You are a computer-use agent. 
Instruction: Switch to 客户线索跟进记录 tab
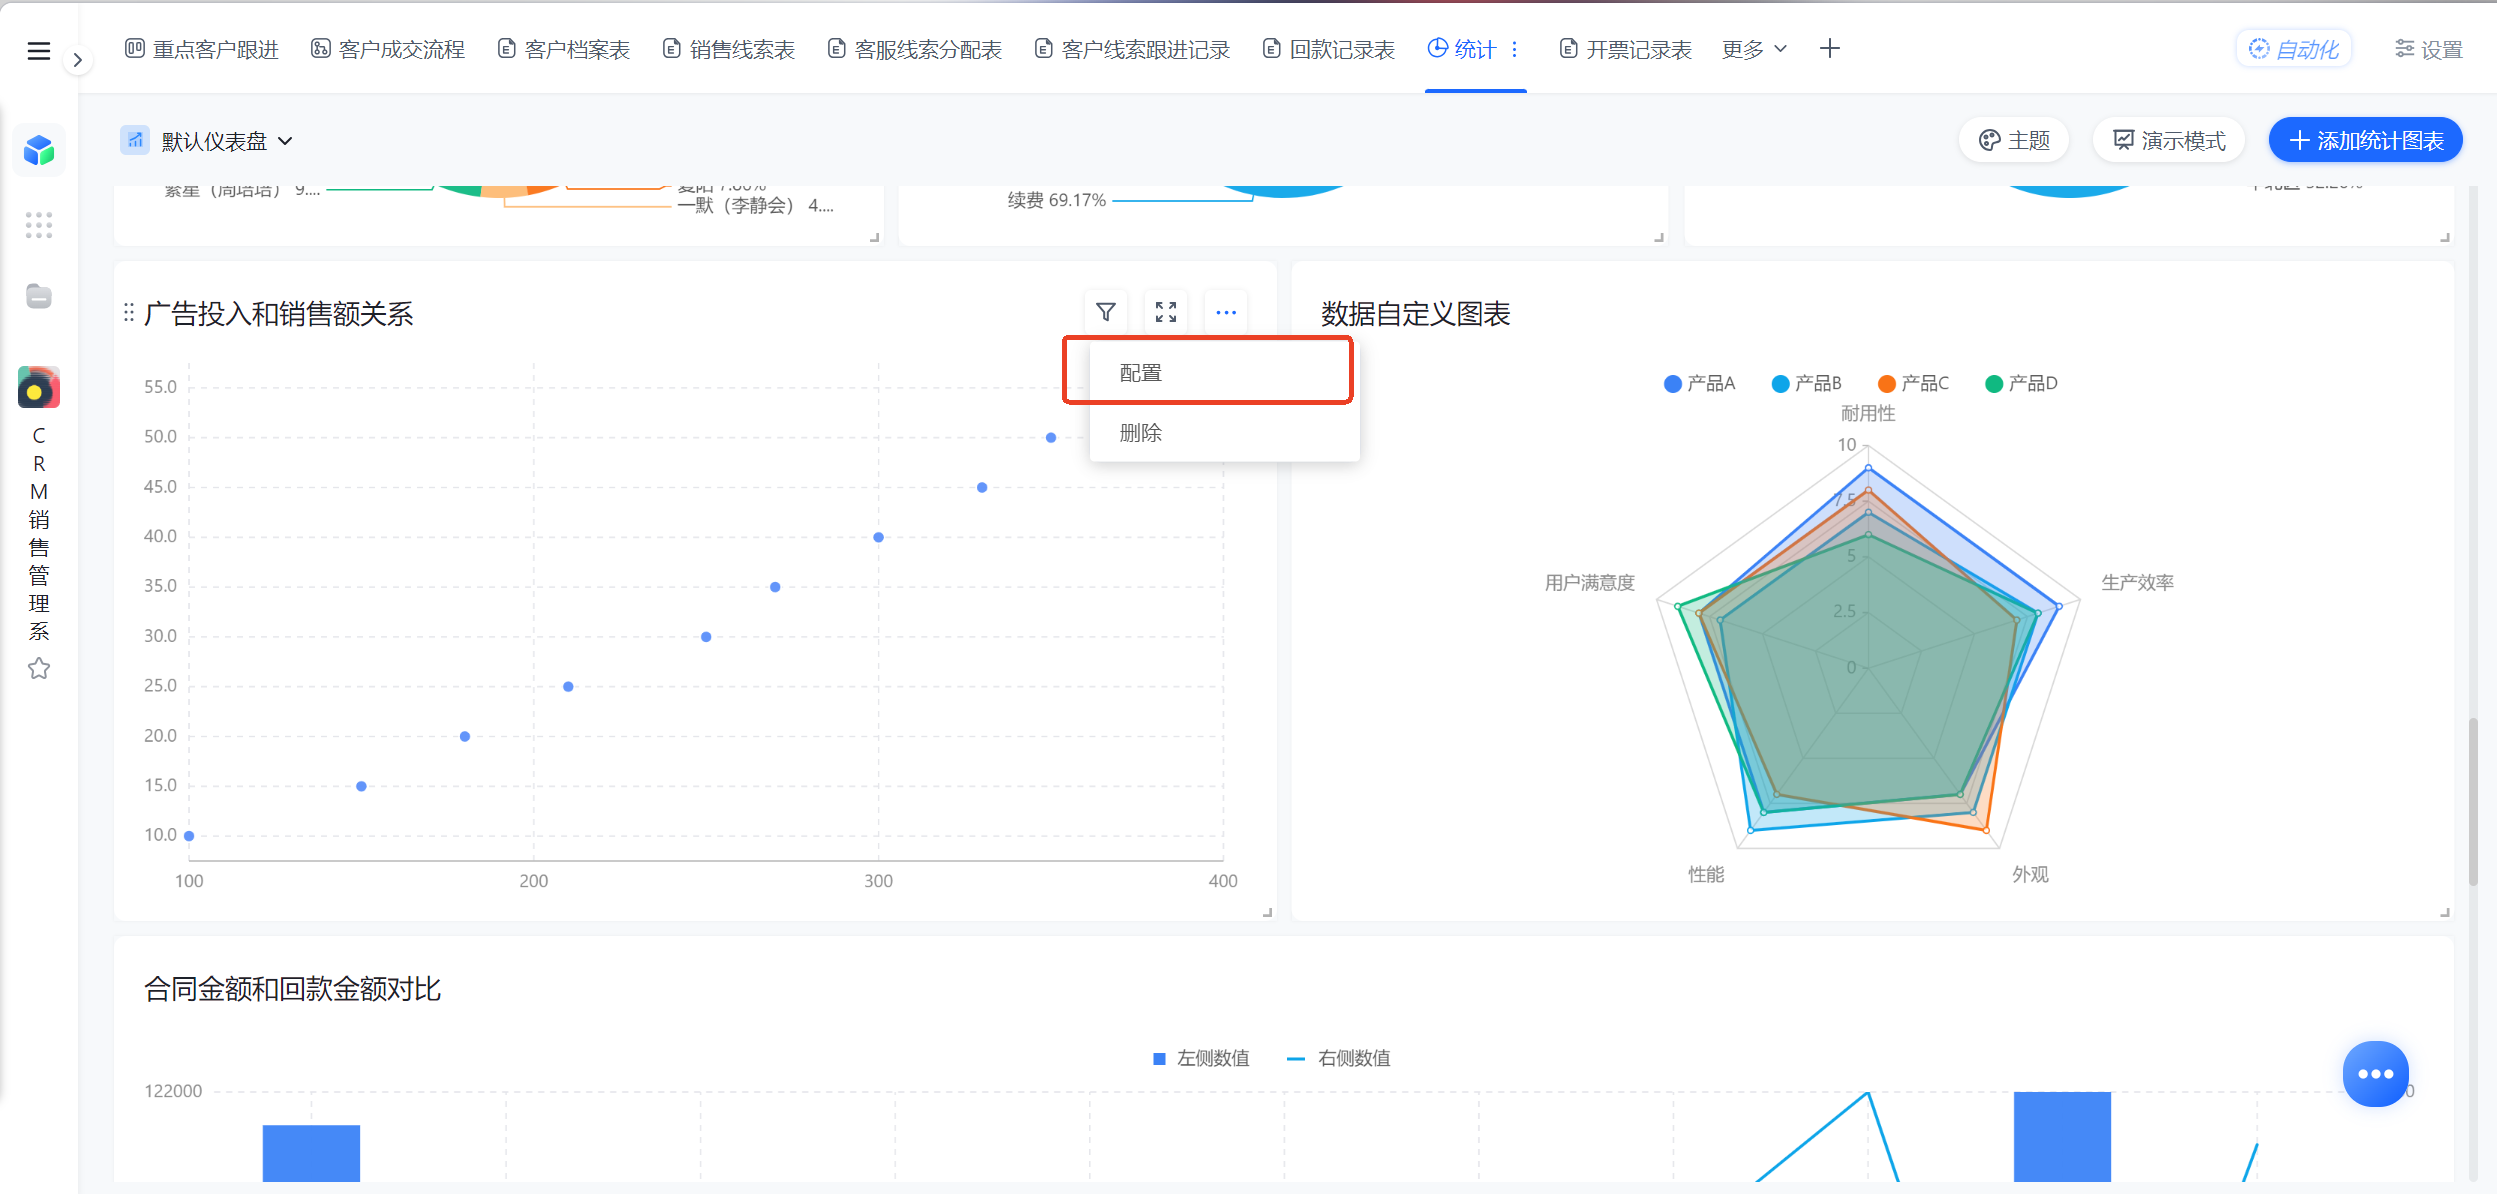1133,49
